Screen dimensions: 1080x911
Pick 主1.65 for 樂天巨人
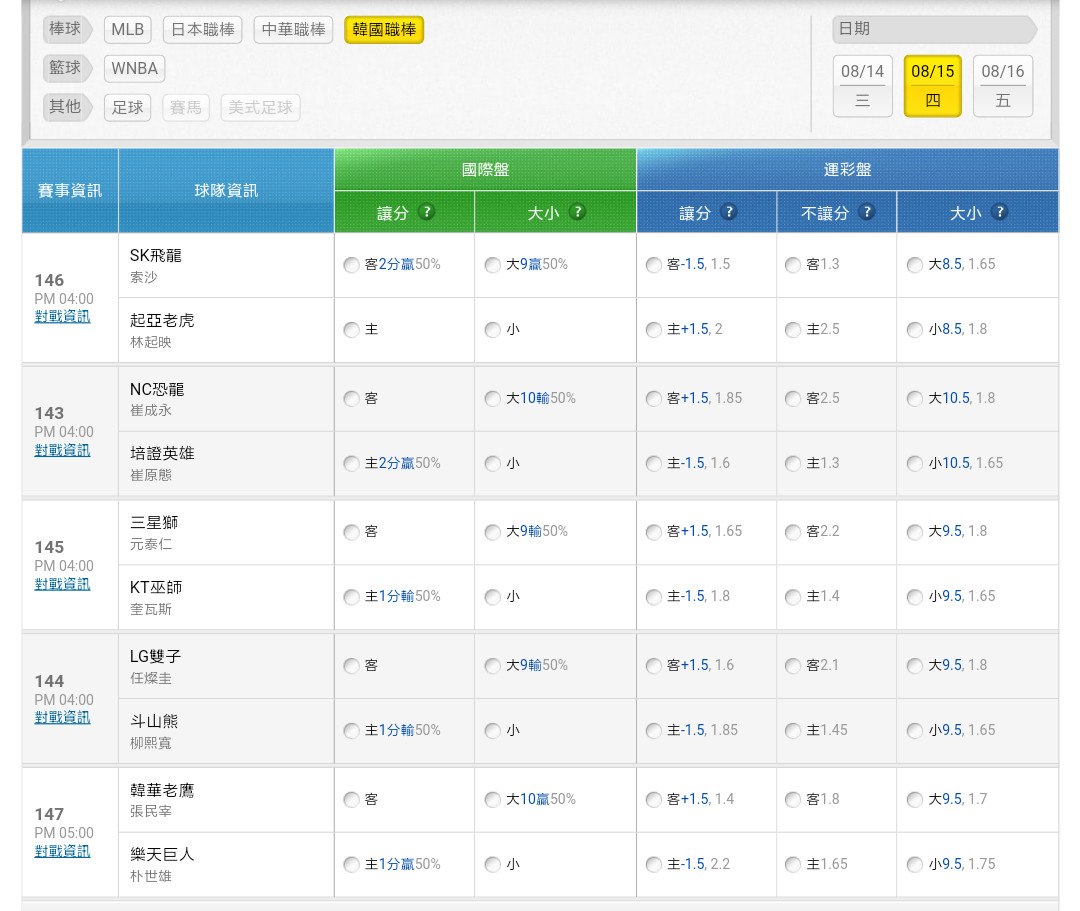(793, 865)
